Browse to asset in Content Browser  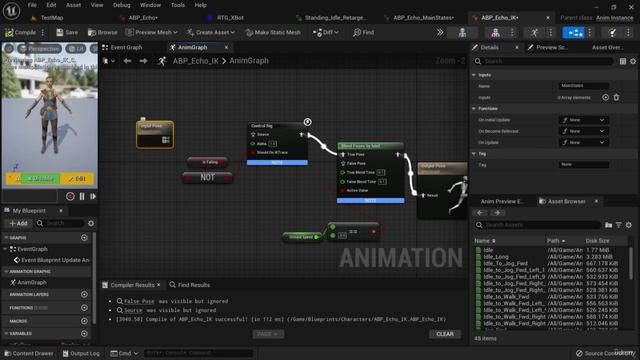[x=102, y=32]
